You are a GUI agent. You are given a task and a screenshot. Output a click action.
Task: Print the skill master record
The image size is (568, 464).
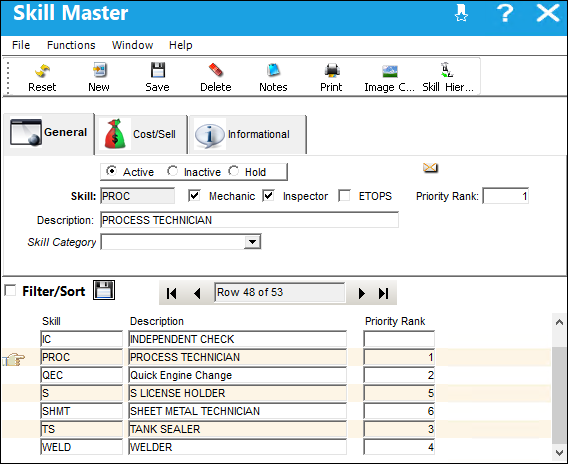coord(331,77)
